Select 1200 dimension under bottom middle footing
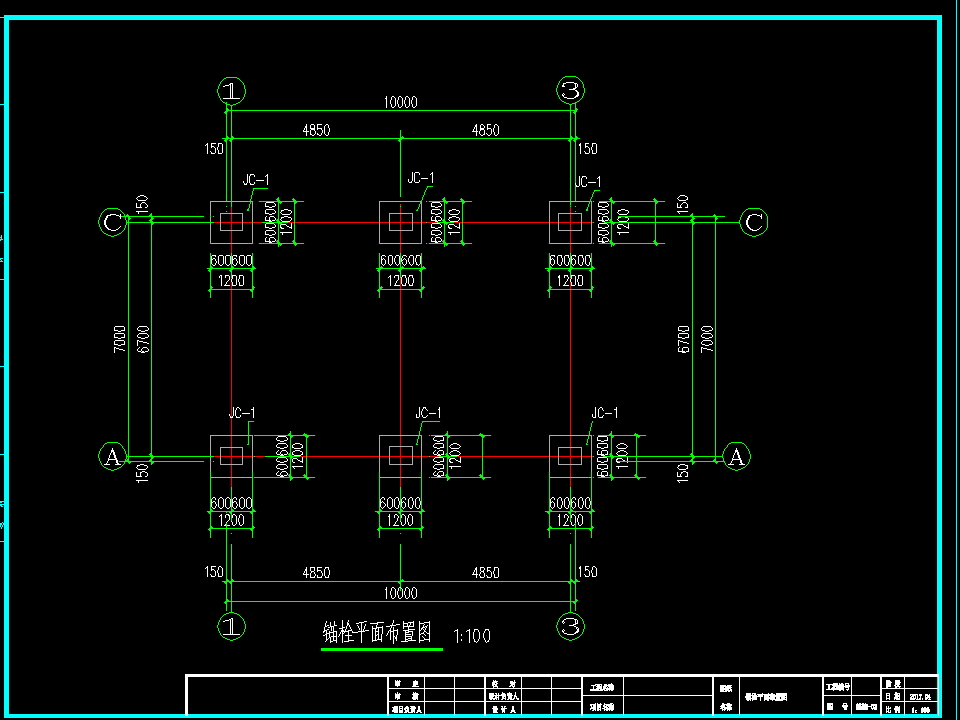The width and height of the screenshot is (960, 720). (400, 521)
